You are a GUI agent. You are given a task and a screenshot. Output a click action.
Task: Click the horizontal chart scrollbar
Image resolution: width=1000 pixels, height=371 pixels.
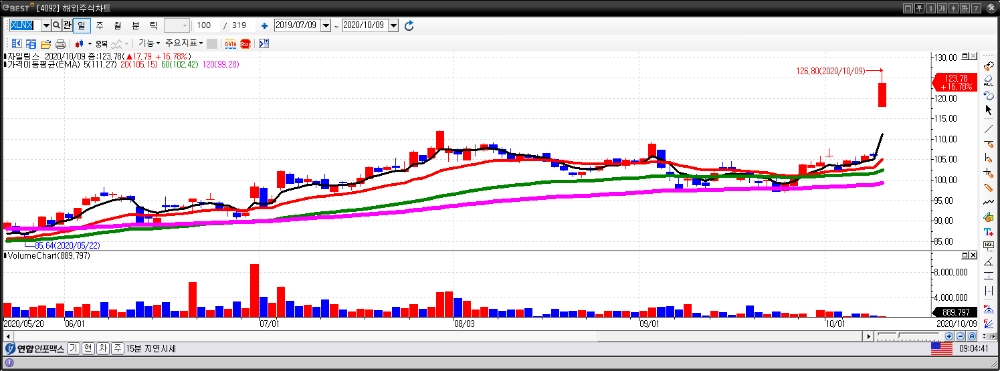coord(438,336)
